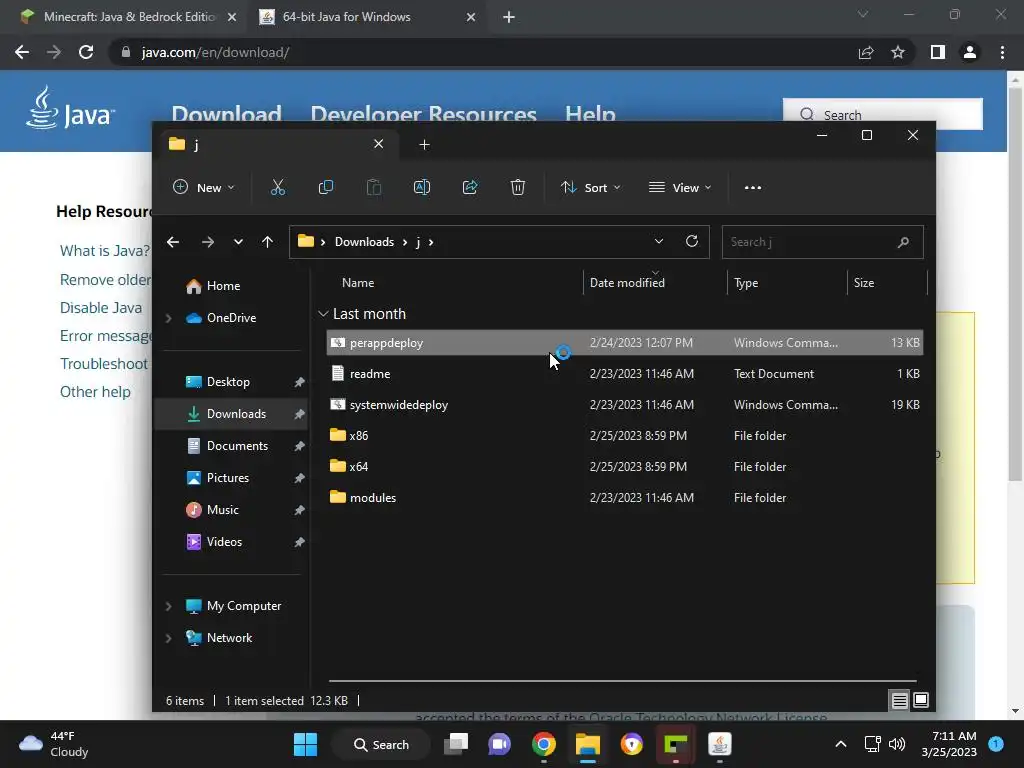Close the j tab in File Explorer
Viewport: 1024px width, 768px height.
click(378, 144)
